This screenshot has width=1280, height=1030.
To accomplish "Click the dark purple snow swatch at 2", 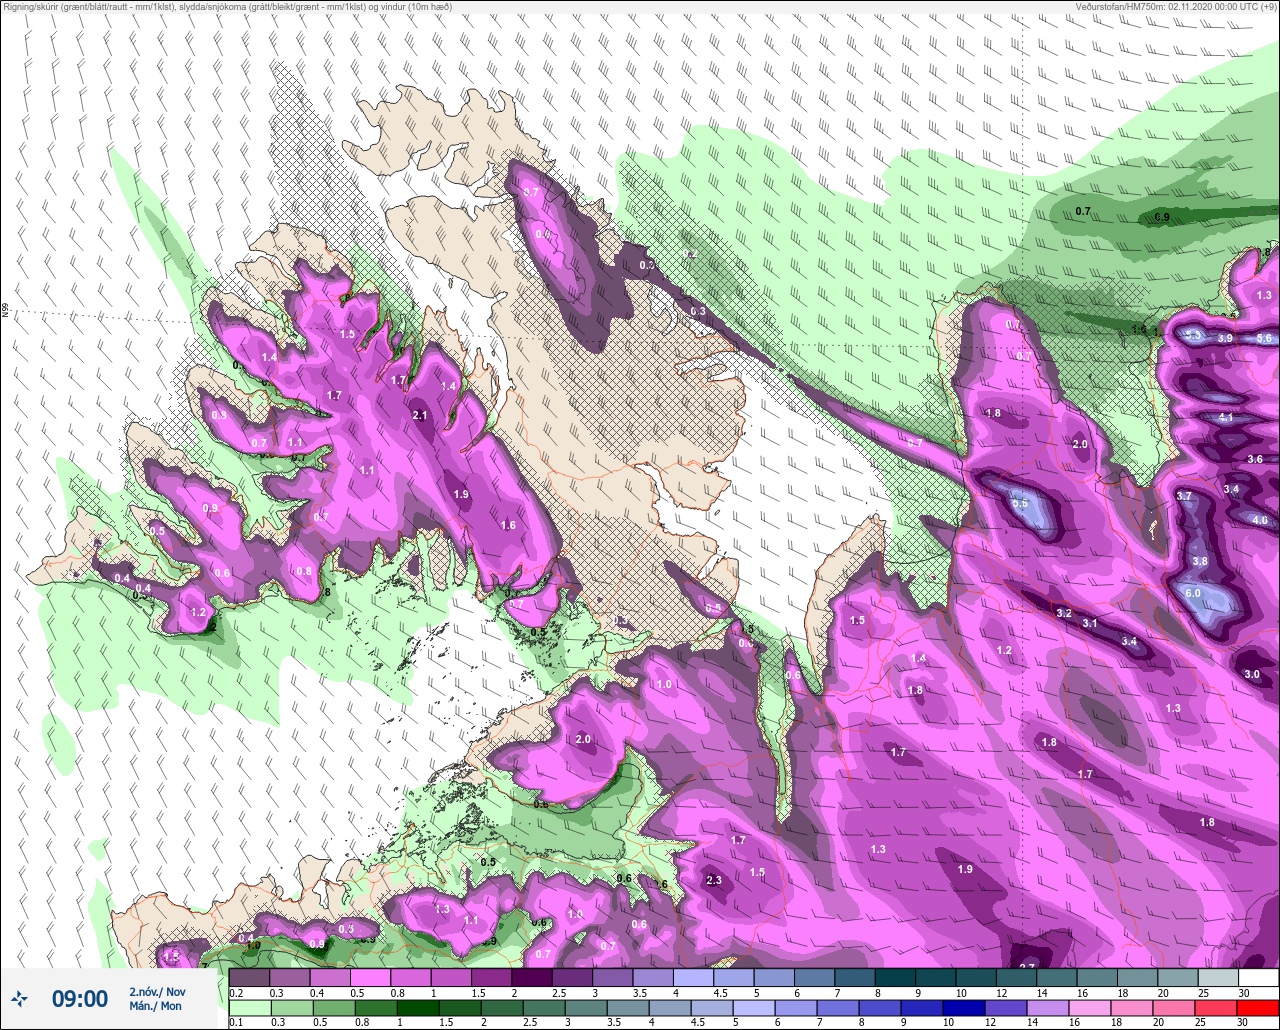I will 531,977.
